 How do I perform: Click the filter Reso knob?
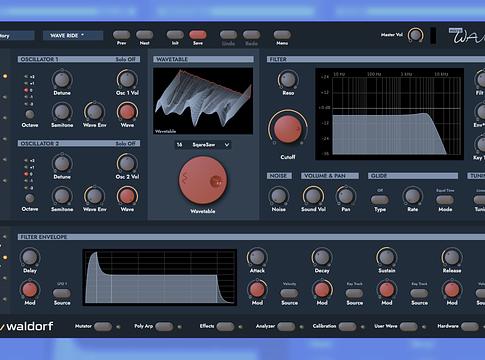(x=288, y=79)
